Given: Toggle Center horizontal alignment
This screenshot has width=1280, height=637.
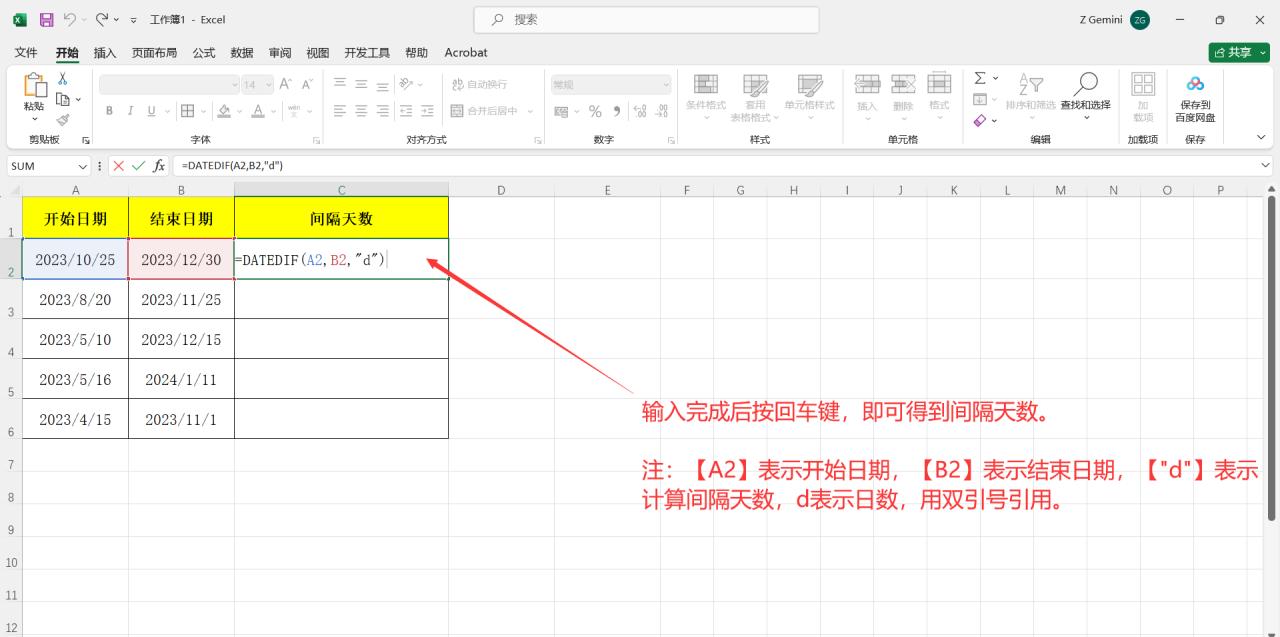Looking at the screenshot, I should coord(361,111).
